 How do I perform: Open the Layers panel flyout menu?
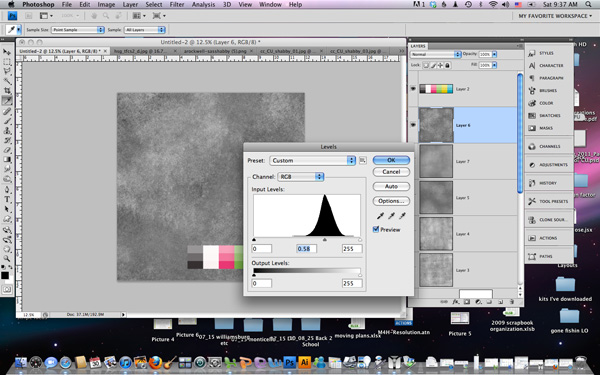pyautogui.click(x=519, y=46)
